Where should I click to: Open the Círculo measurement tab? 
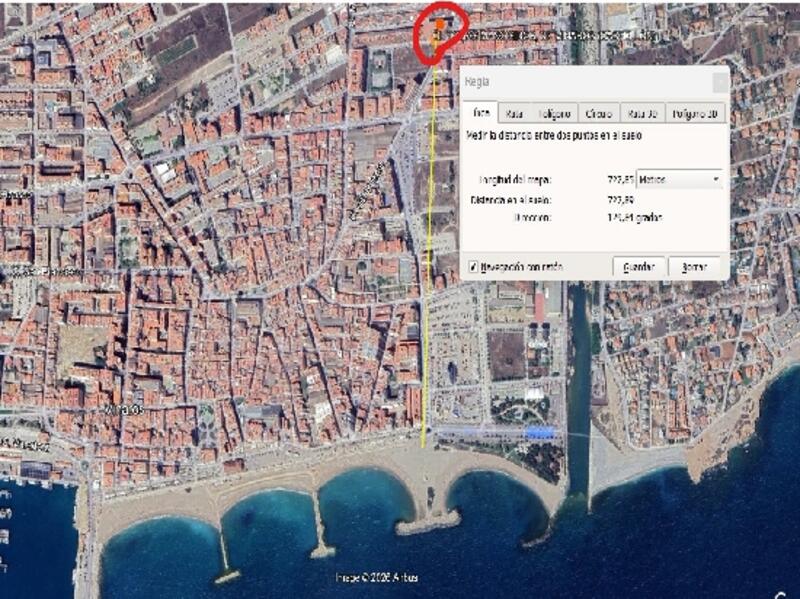[x=600, y=113]
